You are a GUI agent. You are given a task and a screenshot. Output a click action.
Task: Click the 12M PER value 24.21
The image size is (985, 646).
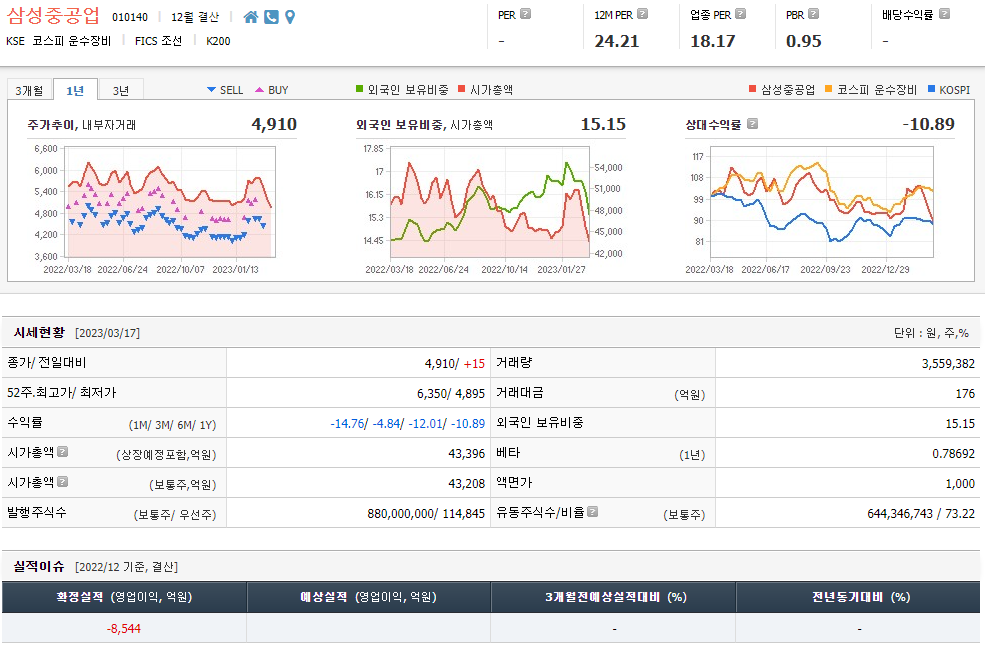point(616,41)
